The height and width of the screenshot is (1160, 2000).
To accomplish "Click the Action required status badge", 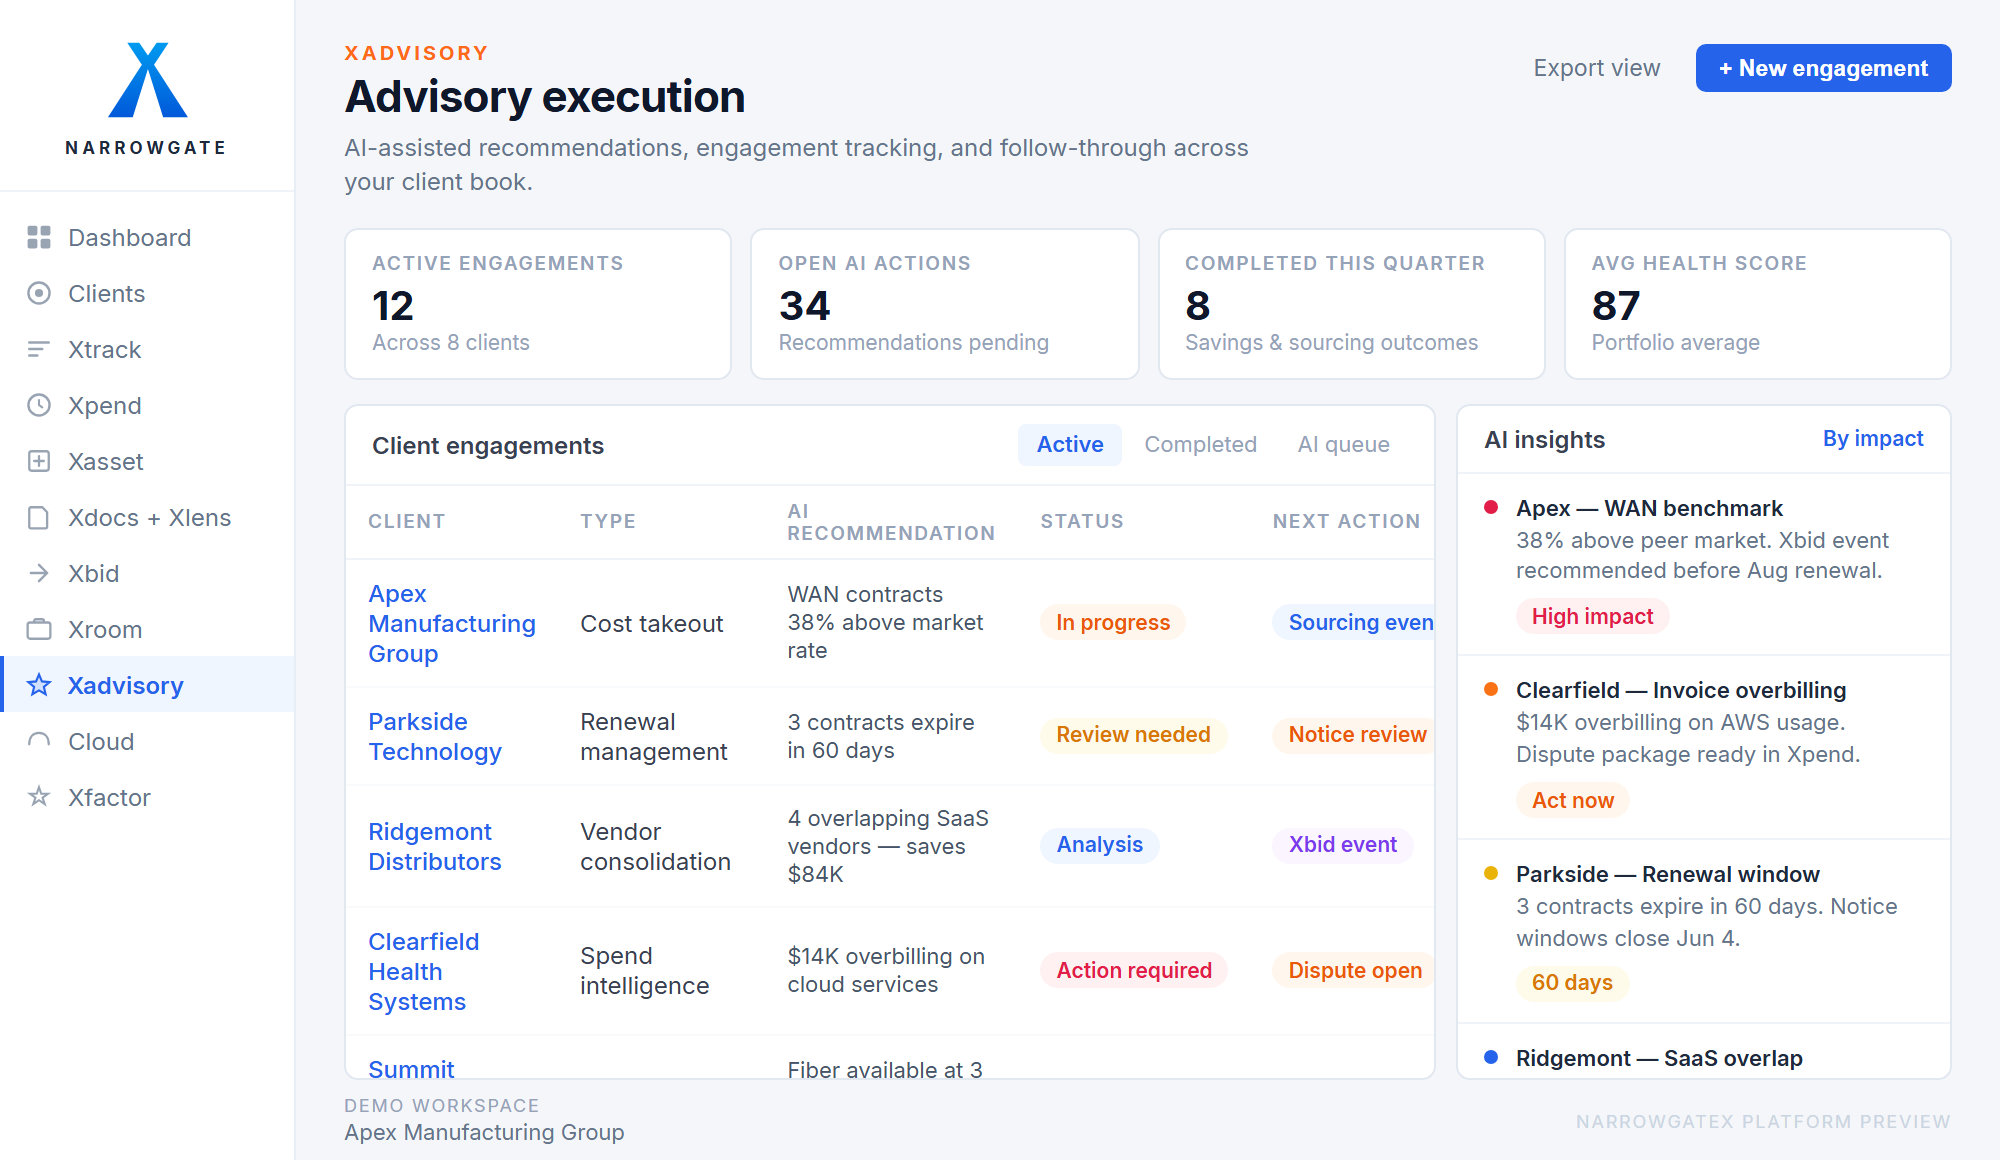I will tap(1133, 970).
